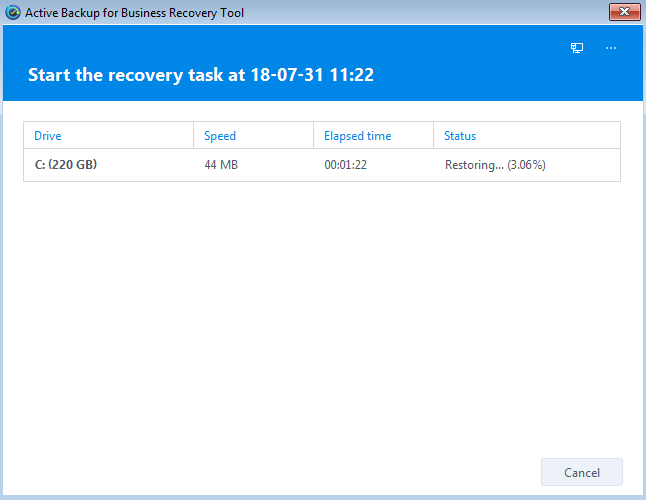
Task: Click the 'Start the recovery task' heading
Action: [x=201, y=75]
